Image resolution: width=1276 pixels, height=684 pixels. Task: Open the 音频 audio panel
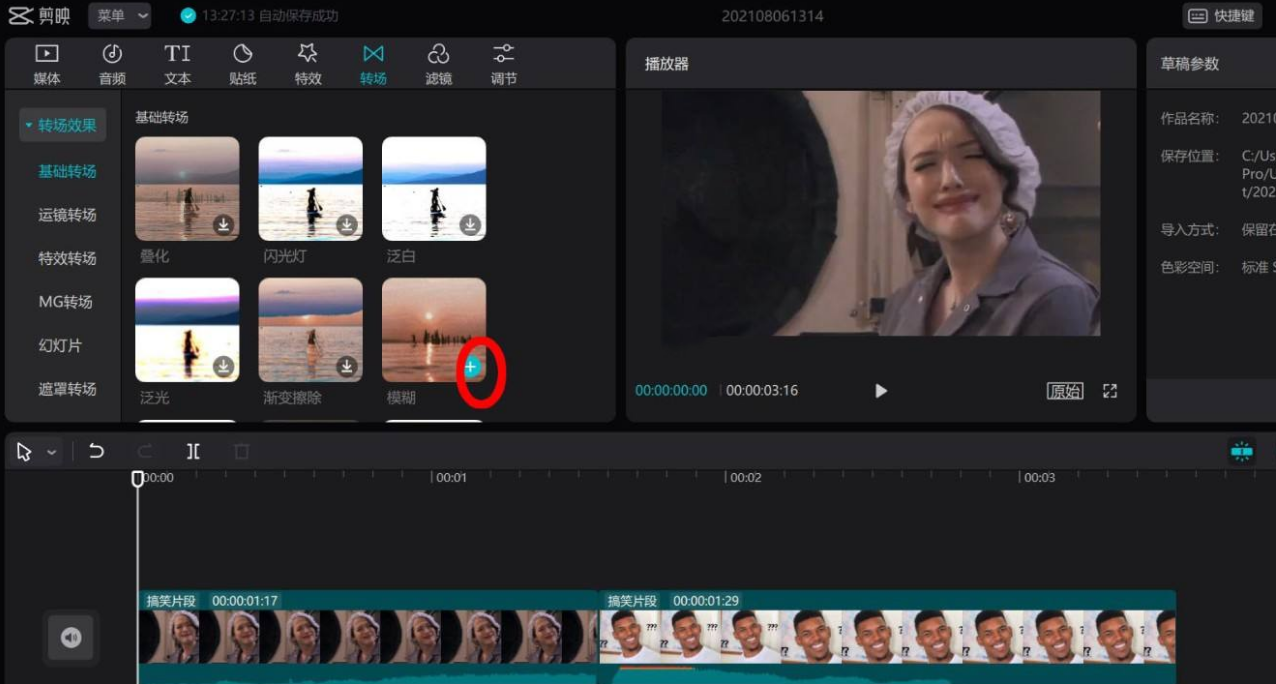coord(112,64)
